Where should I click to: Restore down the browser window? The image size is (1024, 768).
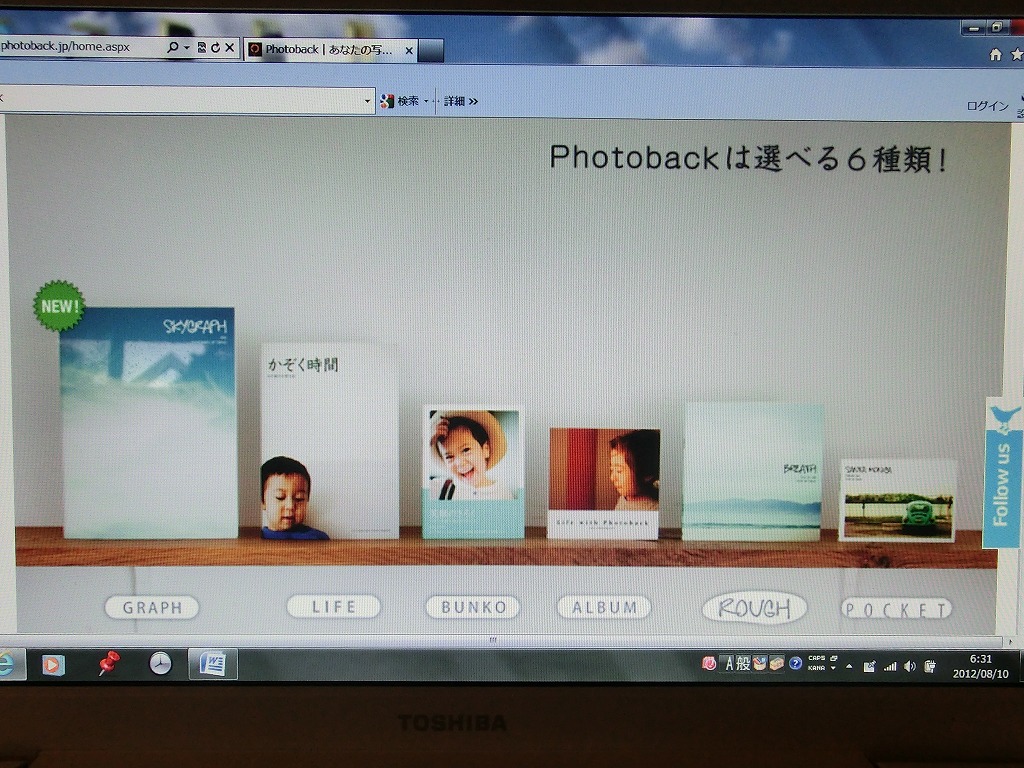(x=997, y=27)
